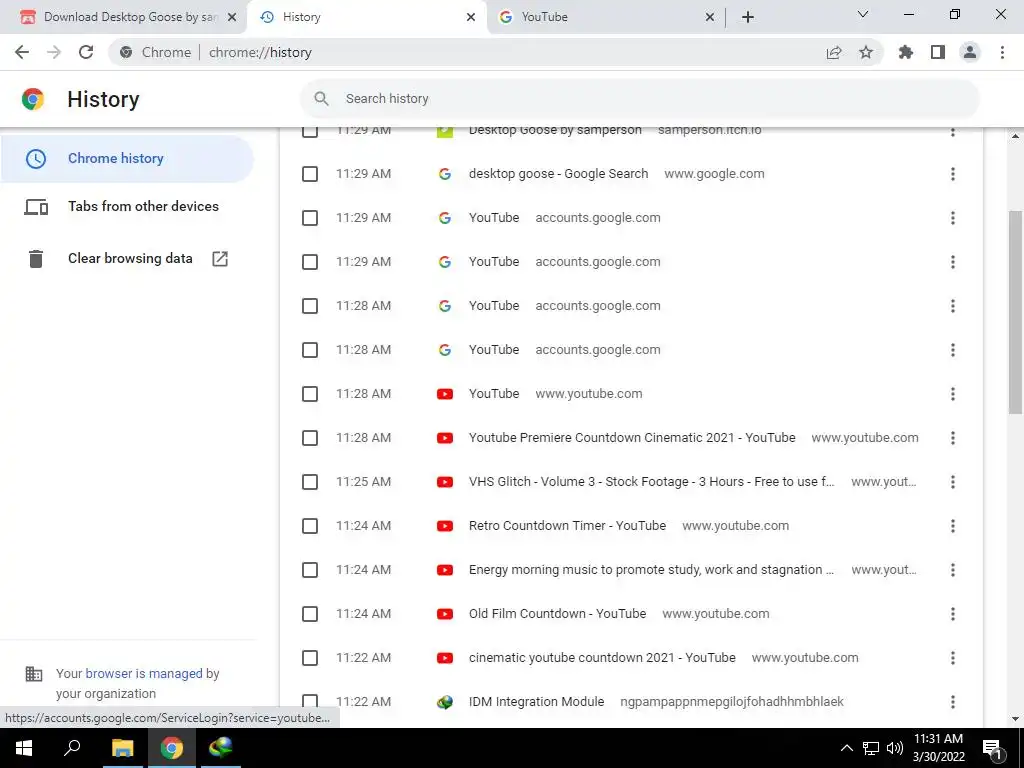Show hidden system tray icons
1024x768 pixels.
pyautogui.click(x=846, y=748)
